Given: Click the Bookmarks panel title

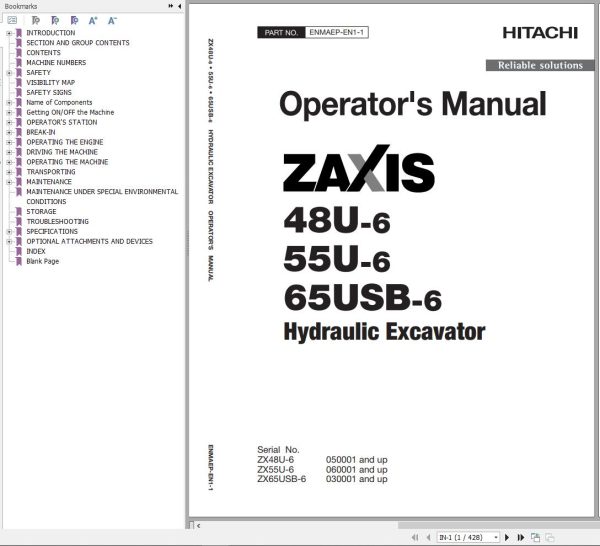Looking at the screenshot, I should (x=21, y=7).
